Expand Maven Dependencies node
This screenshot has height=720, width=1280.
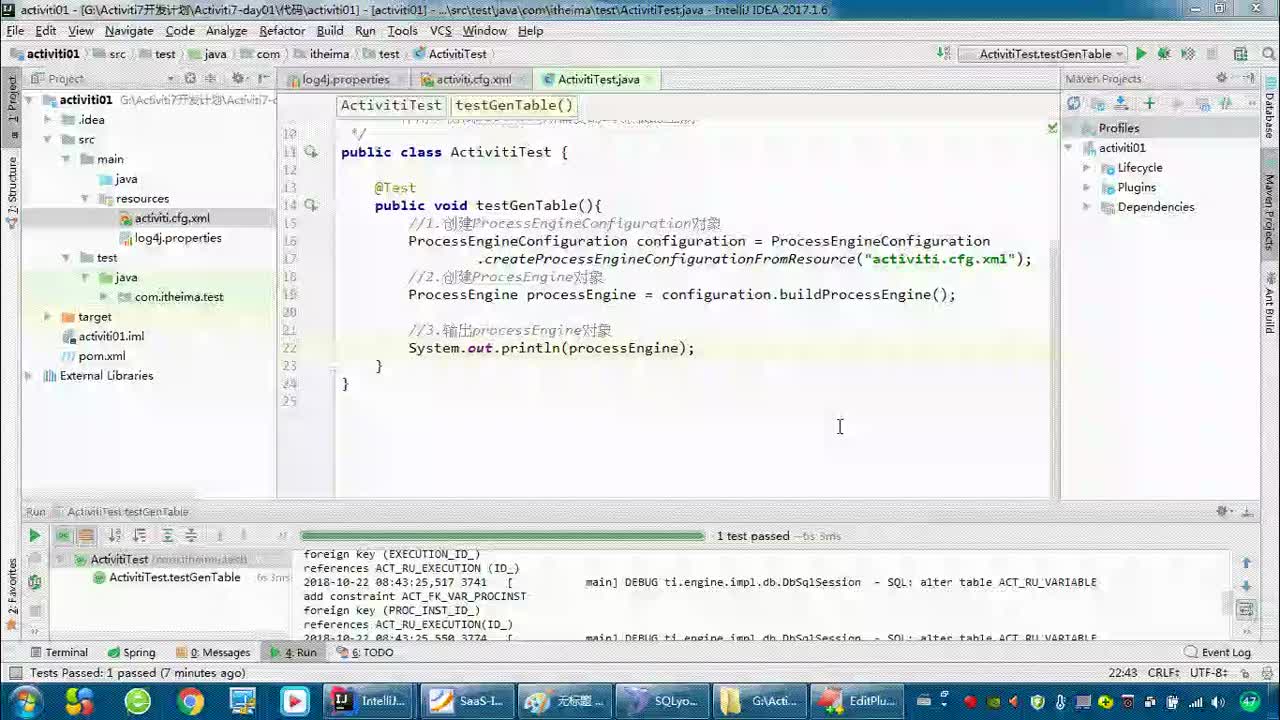tap(1087, 207)
